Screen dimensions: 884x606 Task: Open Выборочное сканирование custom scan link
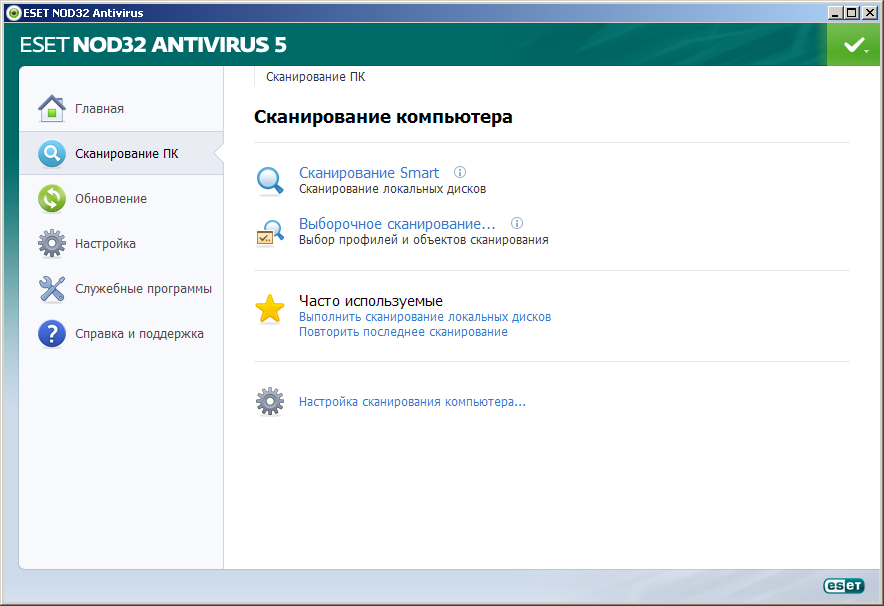(x=397, y=224)
